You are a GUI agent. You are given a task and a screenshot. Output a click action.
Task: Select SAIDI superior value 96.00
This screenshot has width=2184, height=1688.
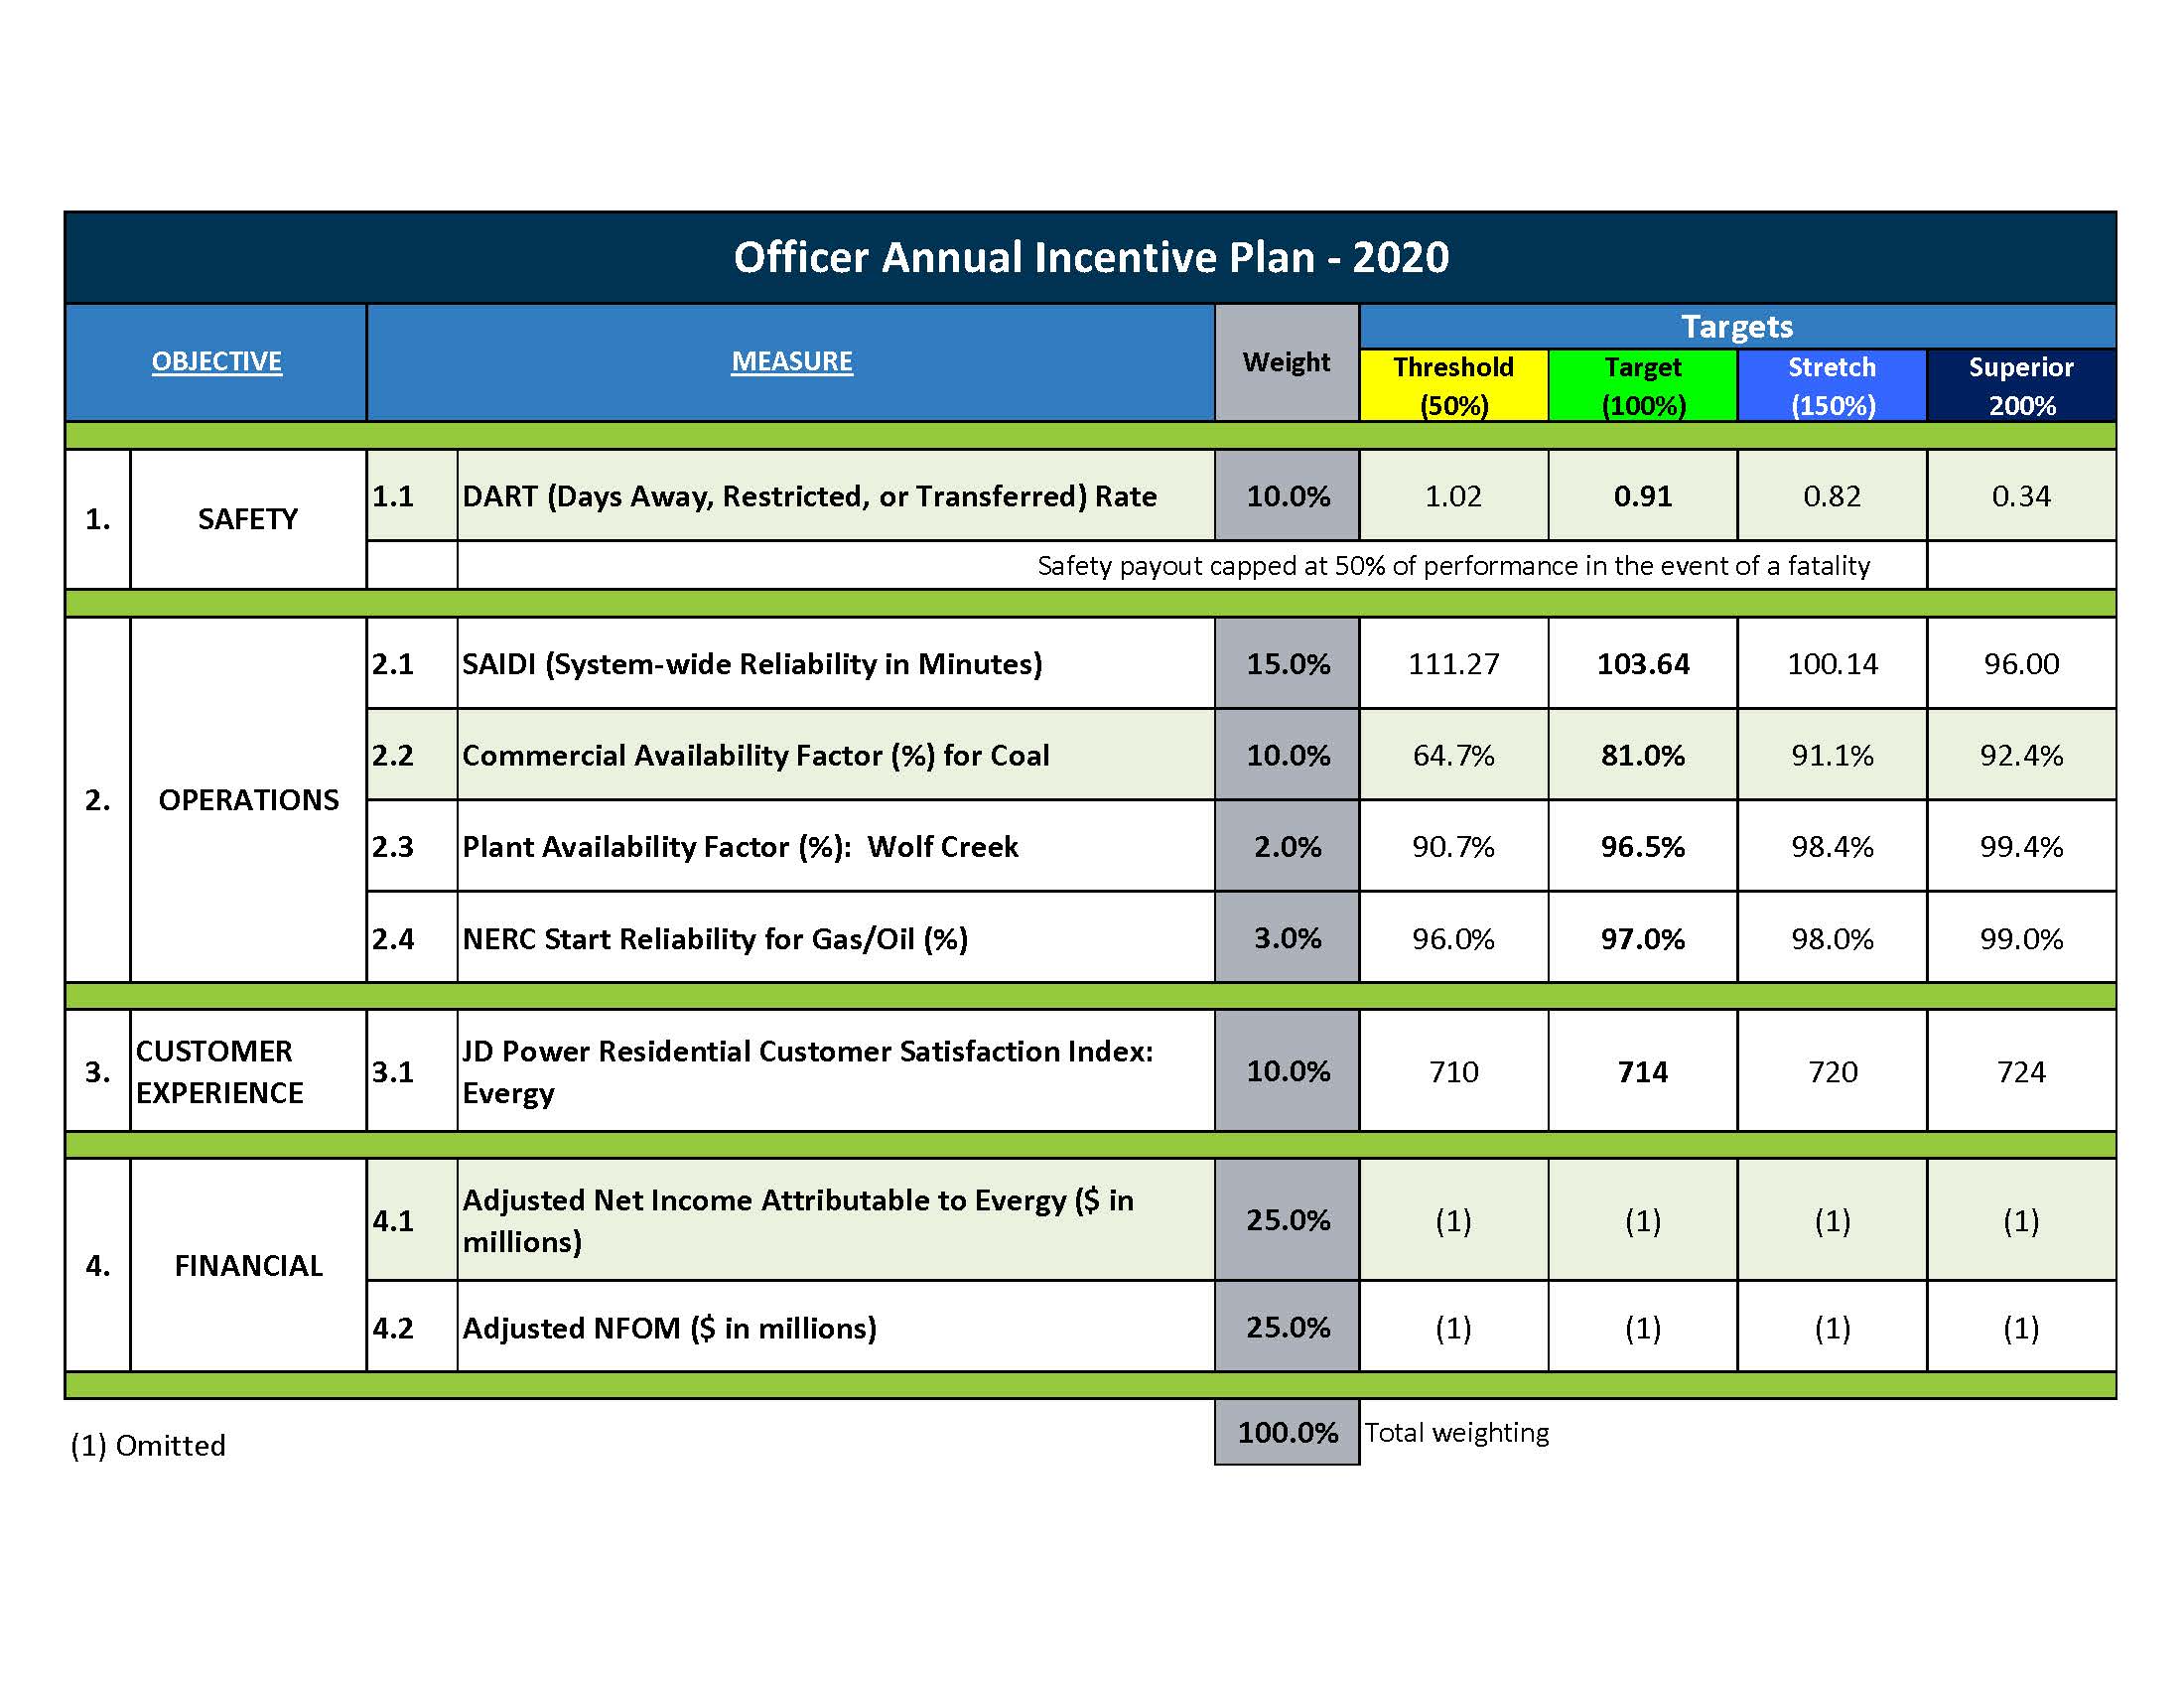2021,664
